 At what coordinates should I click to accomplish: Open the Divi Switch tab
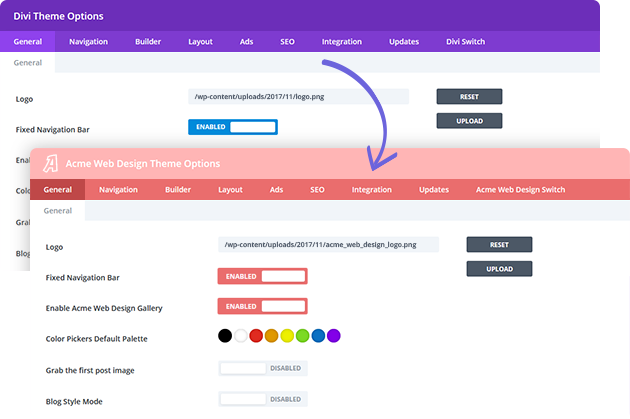coord(465,41)
